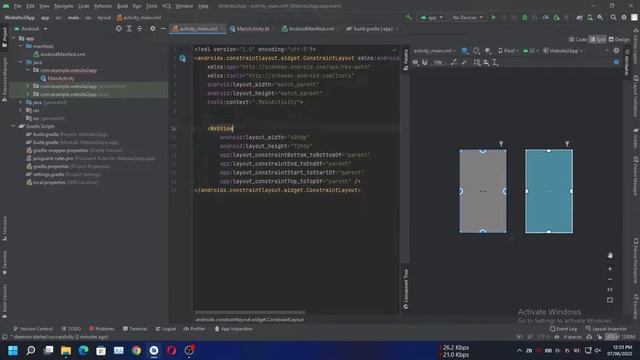Open Microsoft Edge from the taskbar
The width and height of the screenshot is (640, 360).
pyautogui.click(x=84, y=351)
